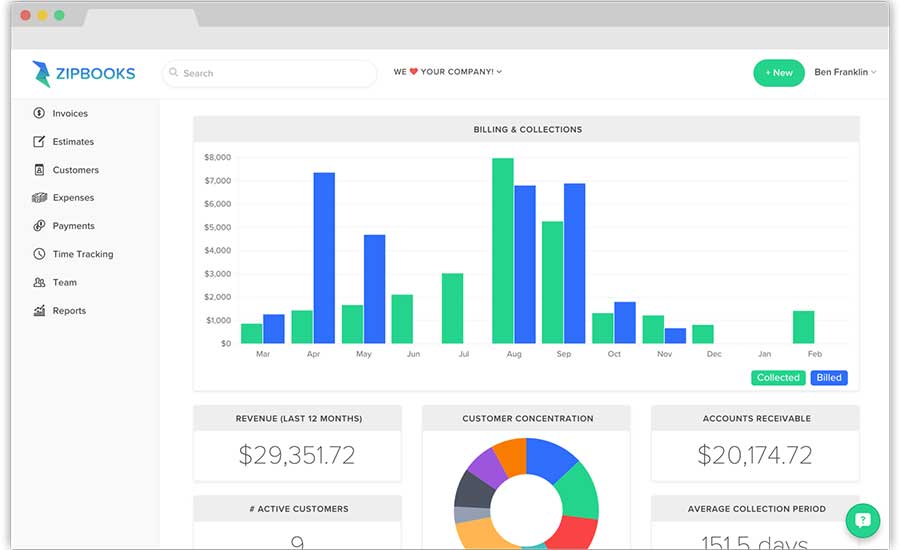Image resolution: width=900 pixels, height=550 pixels.
Task: Click the Reports chart icon
Action: coord(39,311)
